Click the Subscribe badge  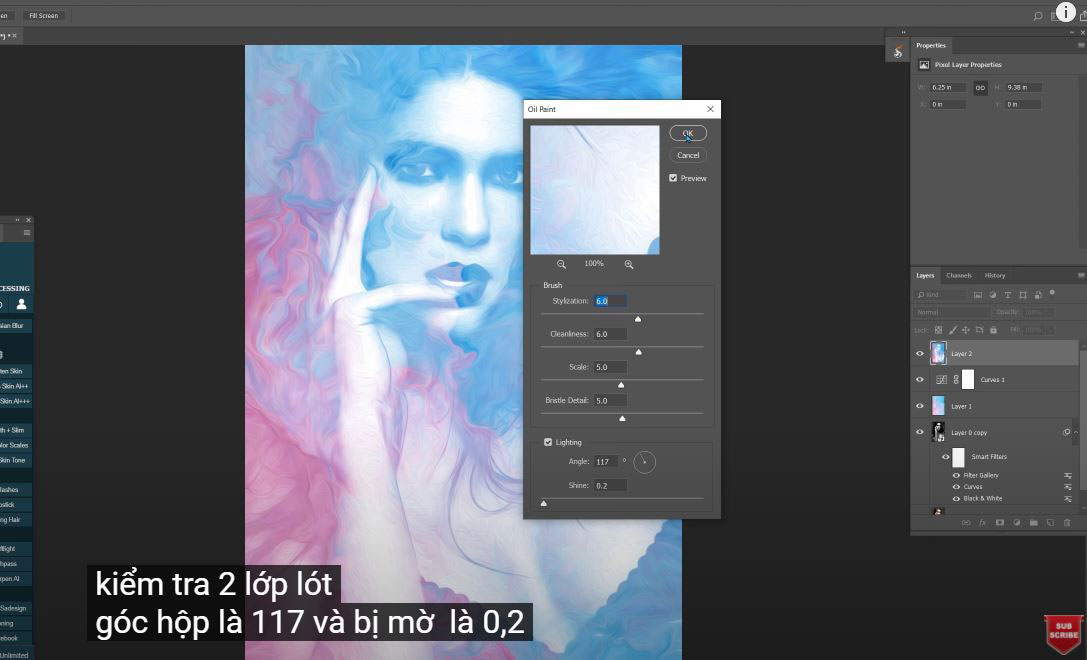pos(1063,634)
